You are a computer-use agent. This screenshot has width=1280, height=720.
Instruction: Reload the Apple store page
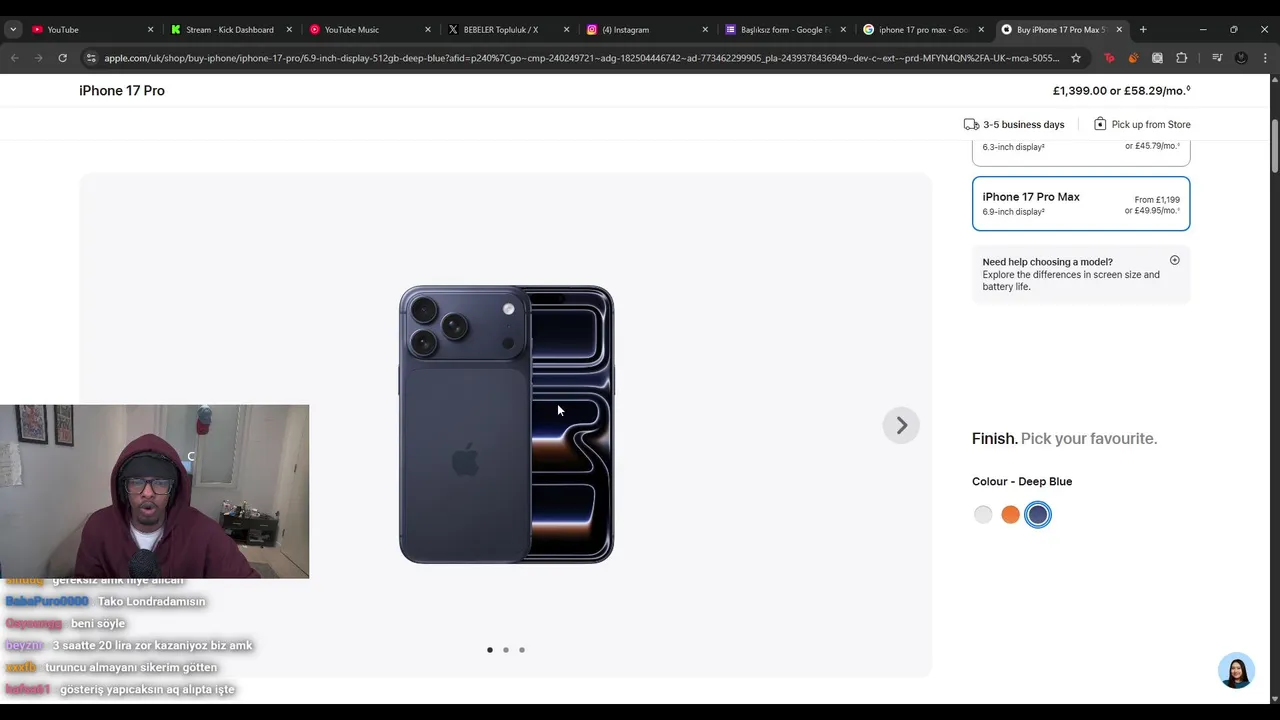pos(63,58)
